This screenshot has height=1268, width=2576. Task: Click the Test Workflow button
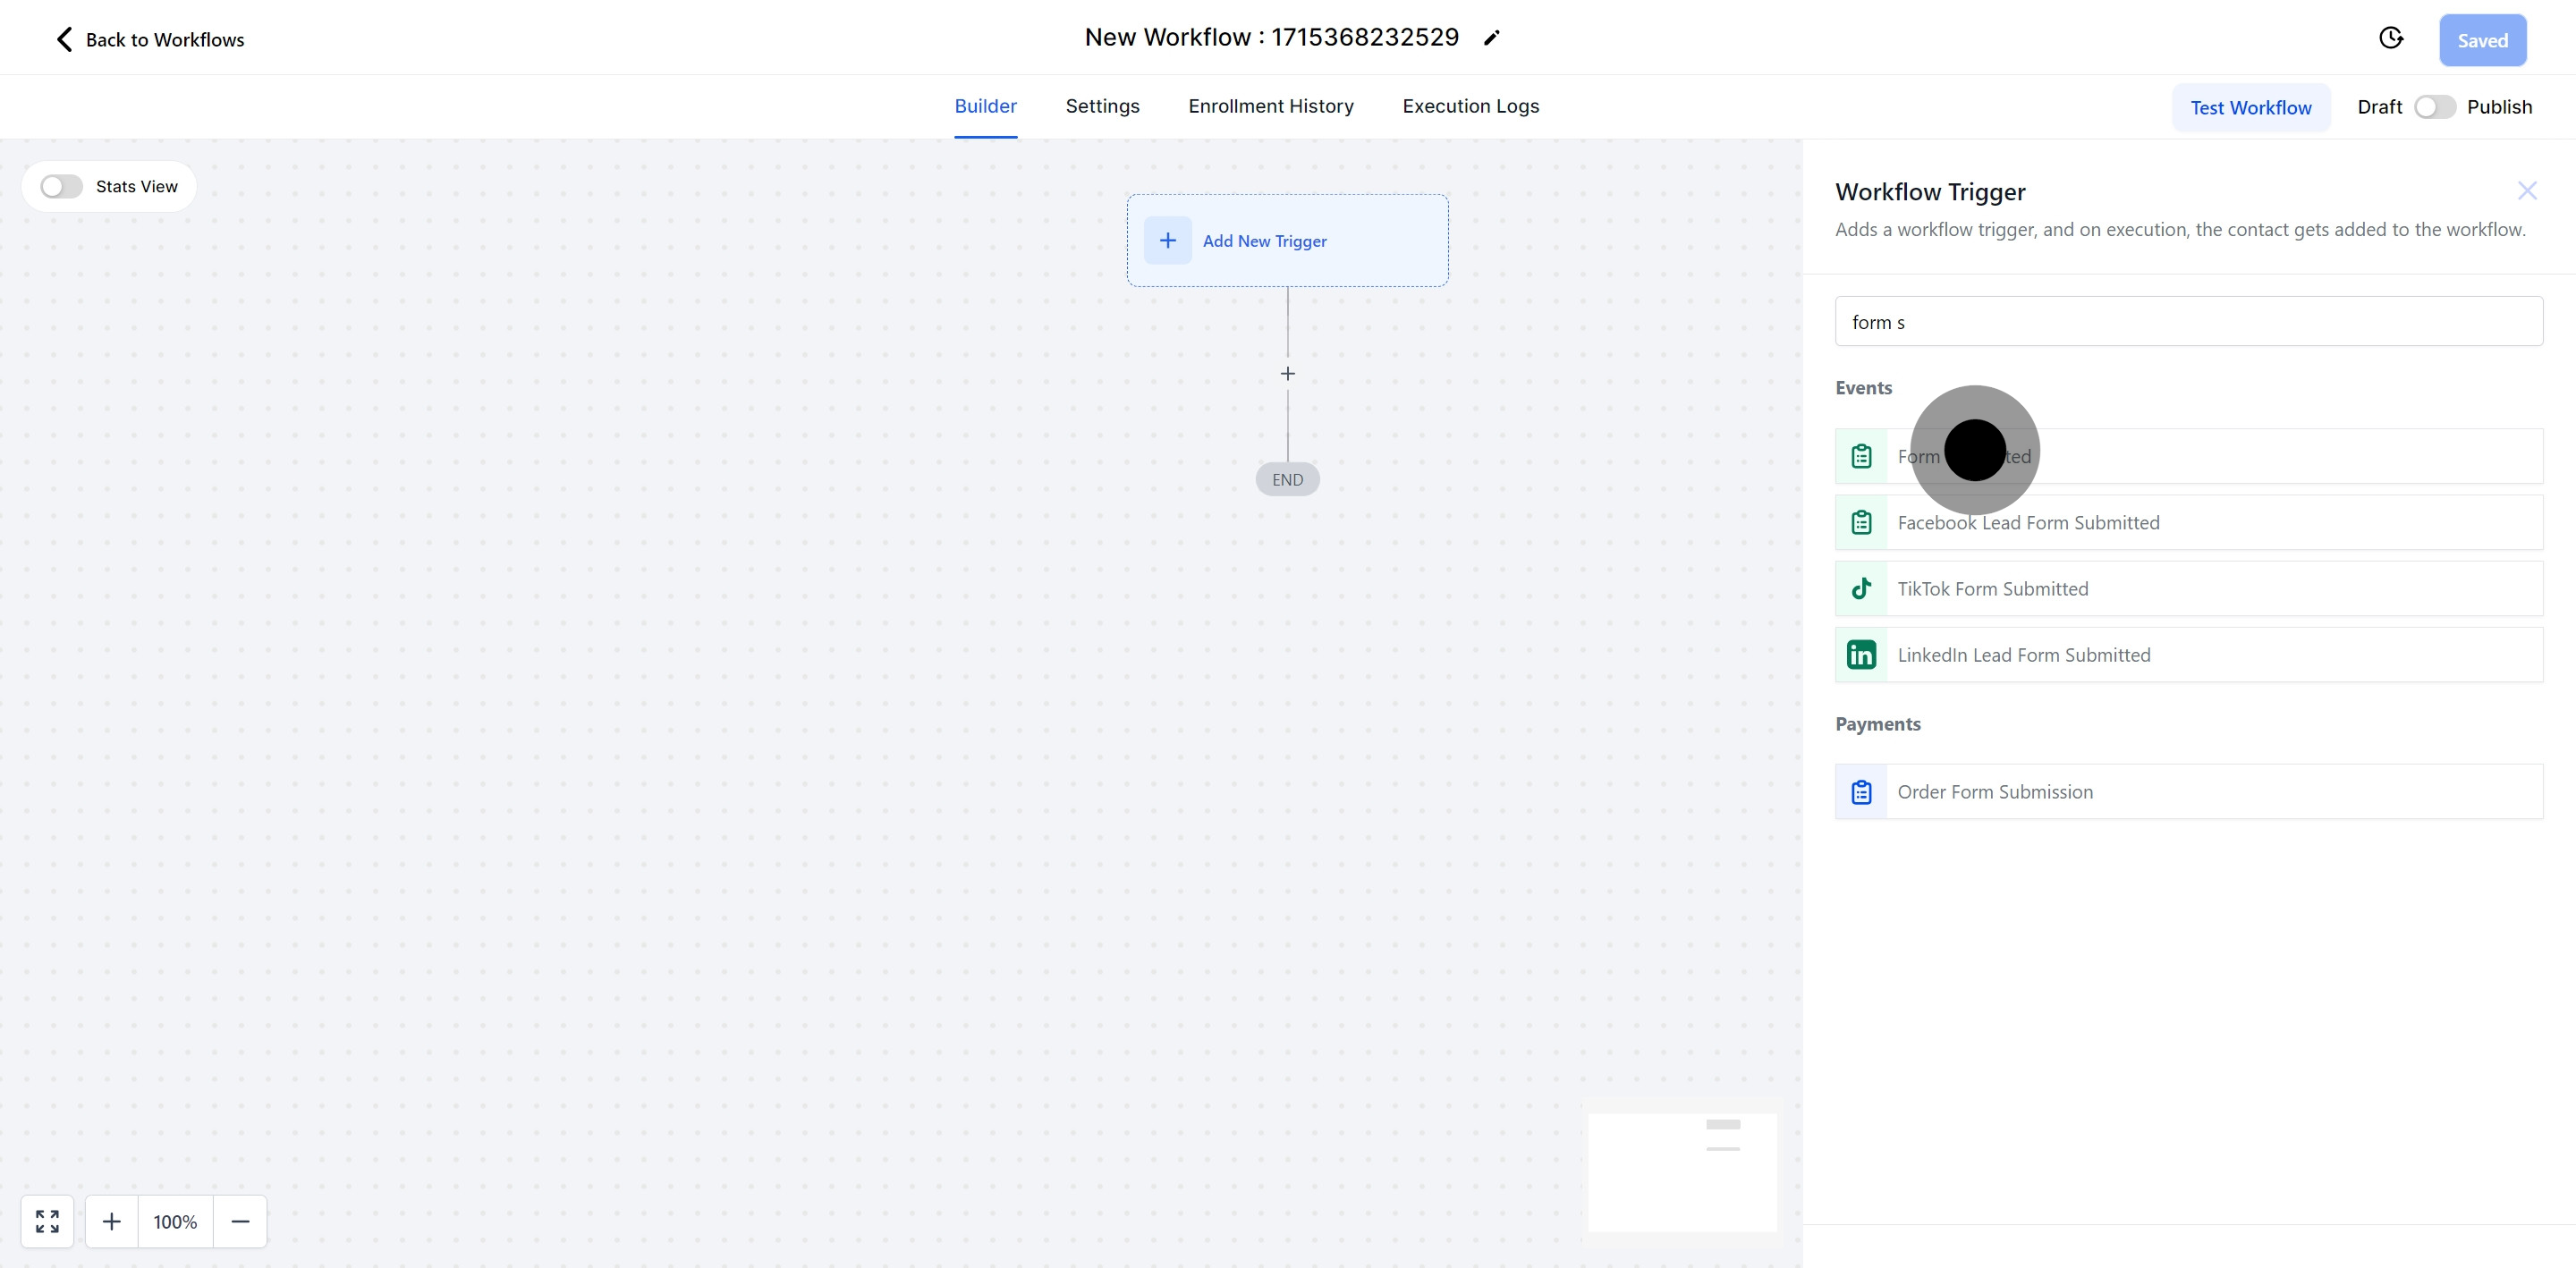pyautogui.click(x=2251, y=107)
